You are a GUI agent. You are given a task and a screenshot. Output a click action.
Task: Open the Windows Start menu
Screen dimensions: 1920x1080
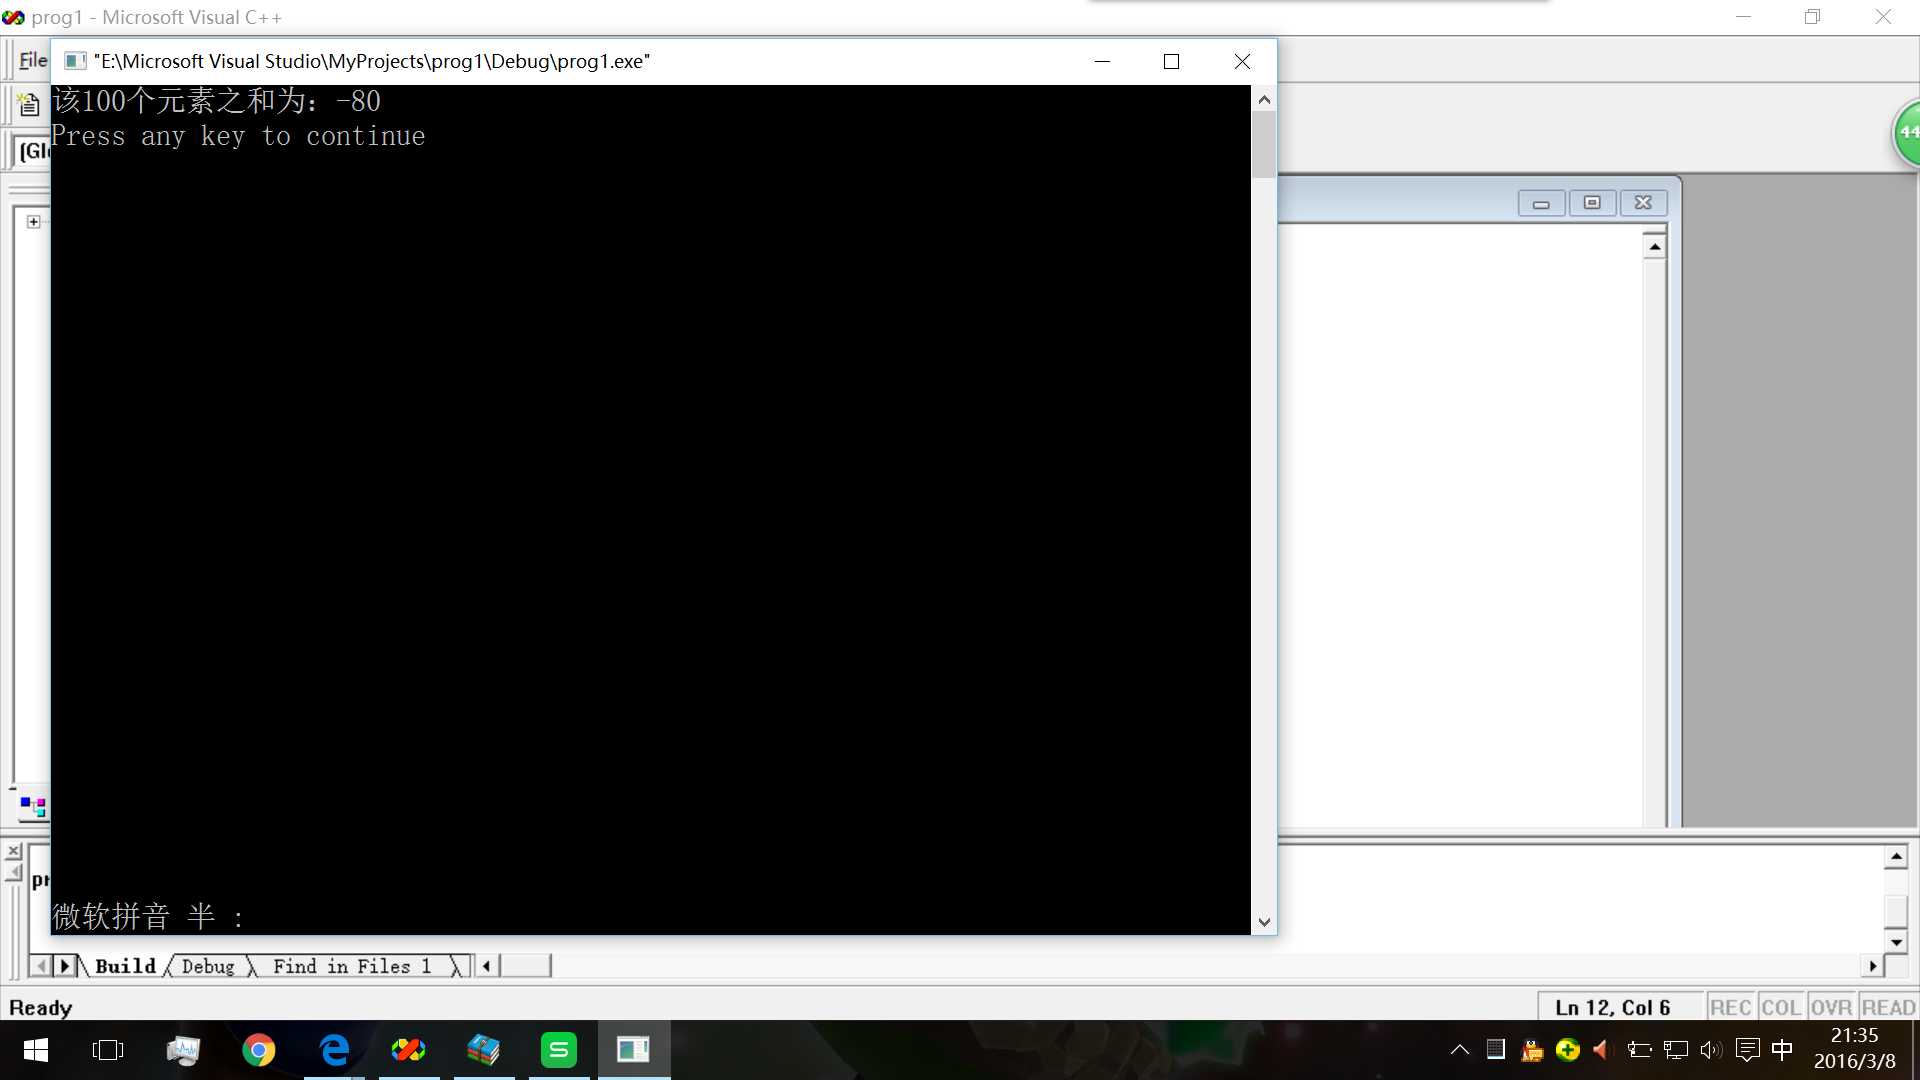pos(35,1050)
